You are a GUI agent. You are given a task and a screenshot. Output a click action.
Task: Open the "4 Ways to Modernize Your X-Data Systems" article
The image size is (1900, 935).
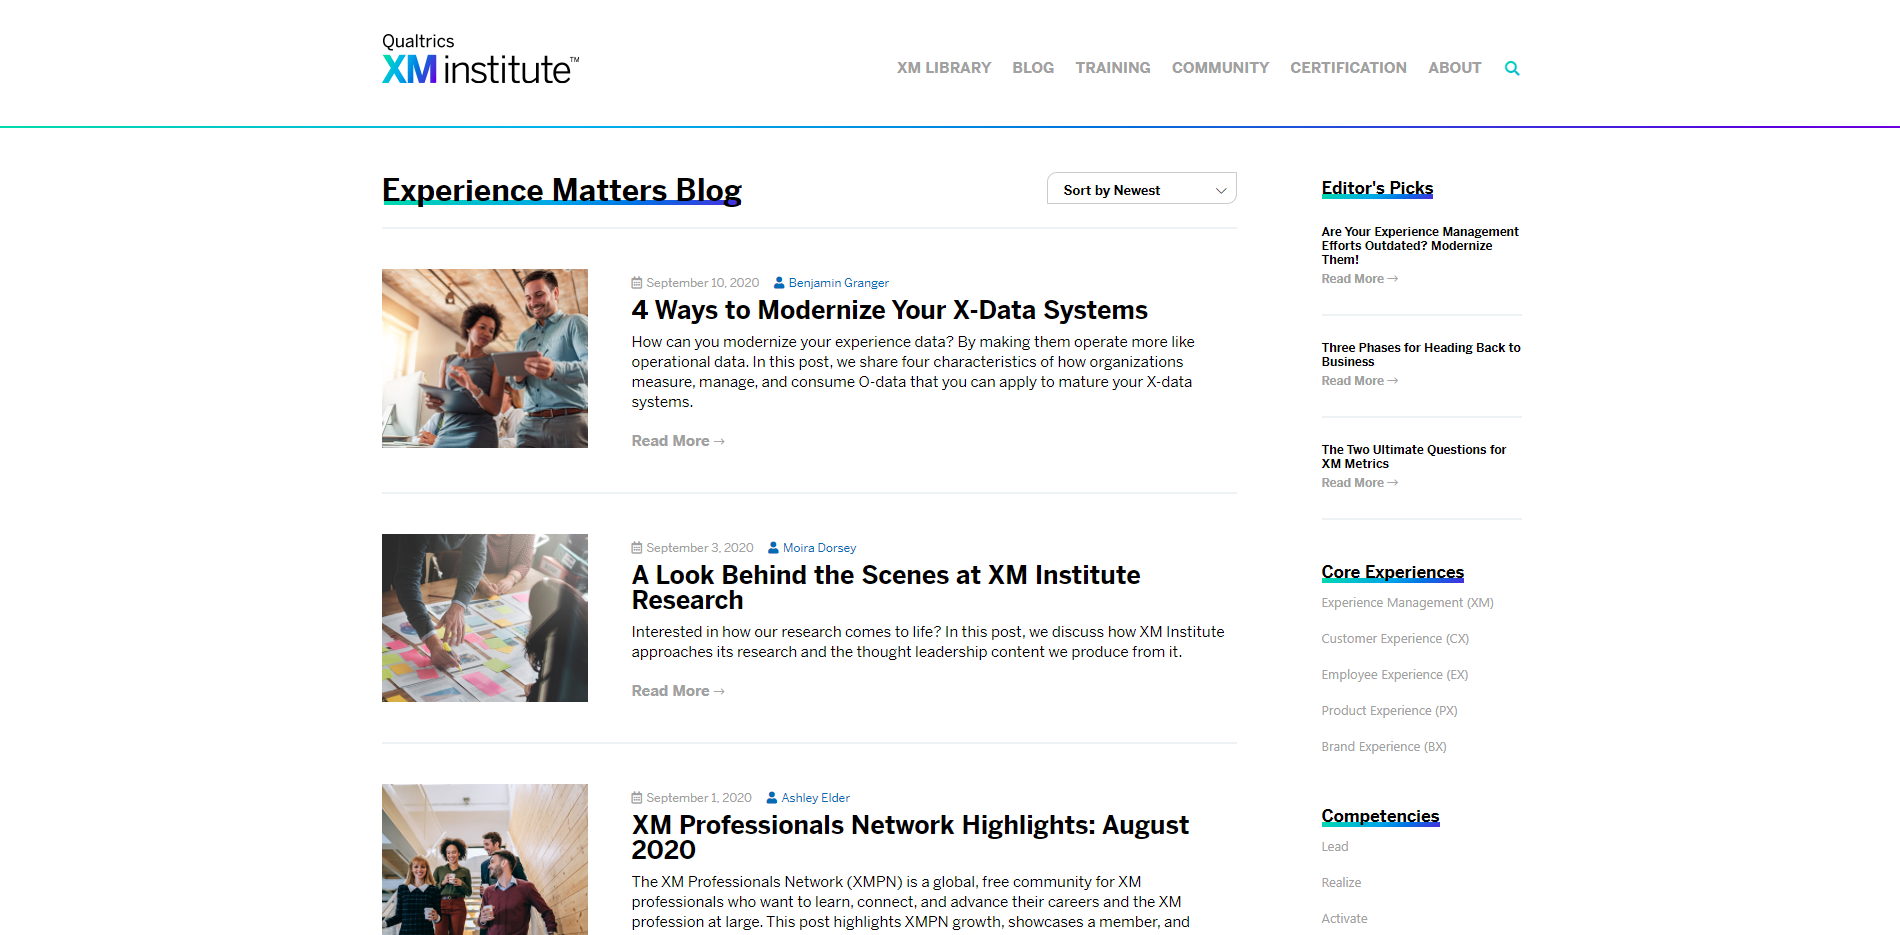click(889, 310)
